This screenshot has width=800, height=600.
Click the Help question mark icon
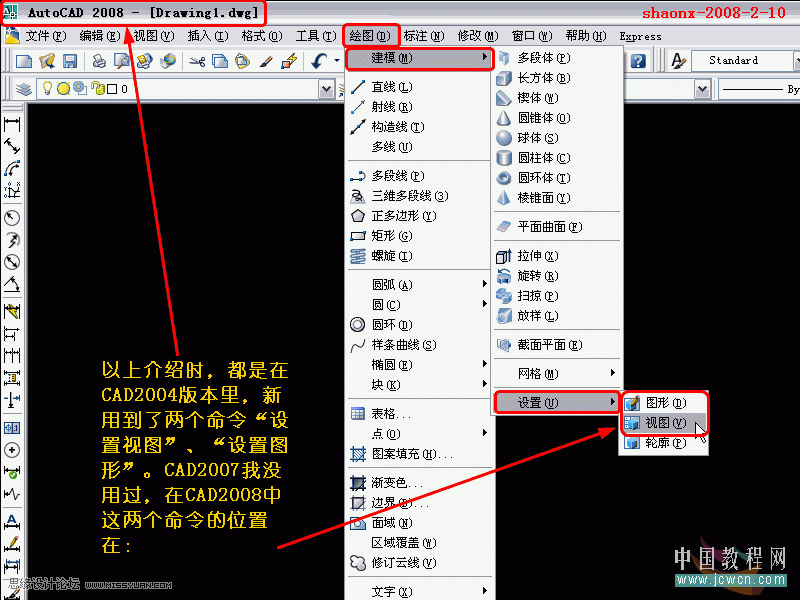[x=638, y=61]
